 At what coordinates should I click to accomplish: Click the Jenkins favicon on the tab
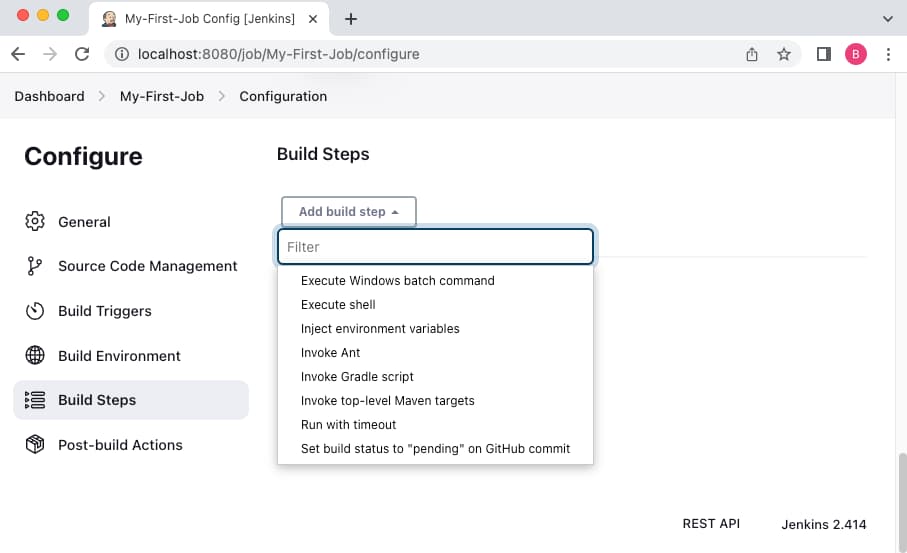tap(109, 19)
